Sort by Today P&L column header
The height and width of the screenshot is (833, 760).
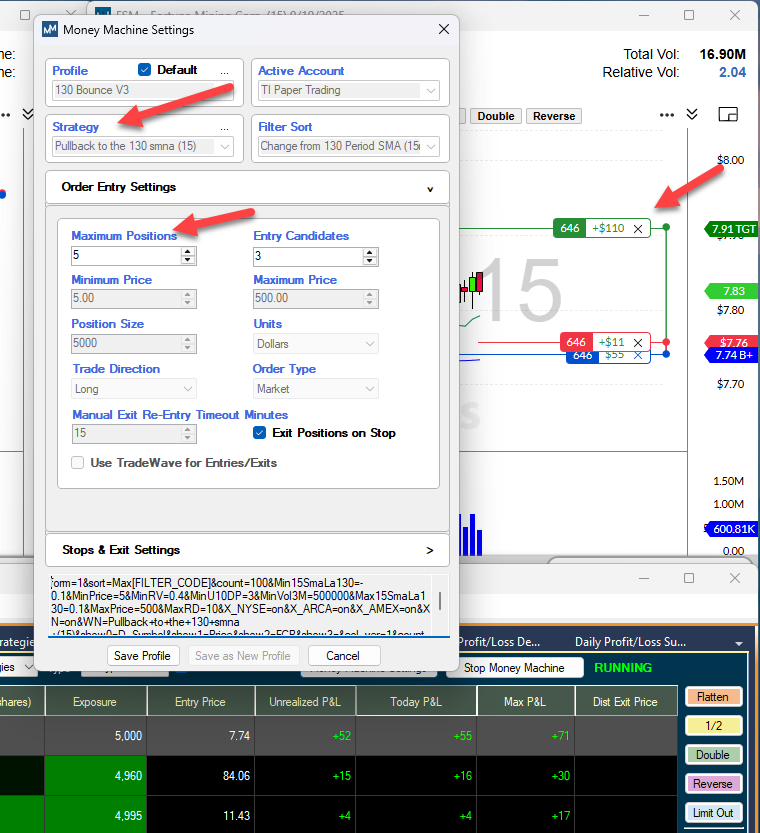(x=416, y=701)
